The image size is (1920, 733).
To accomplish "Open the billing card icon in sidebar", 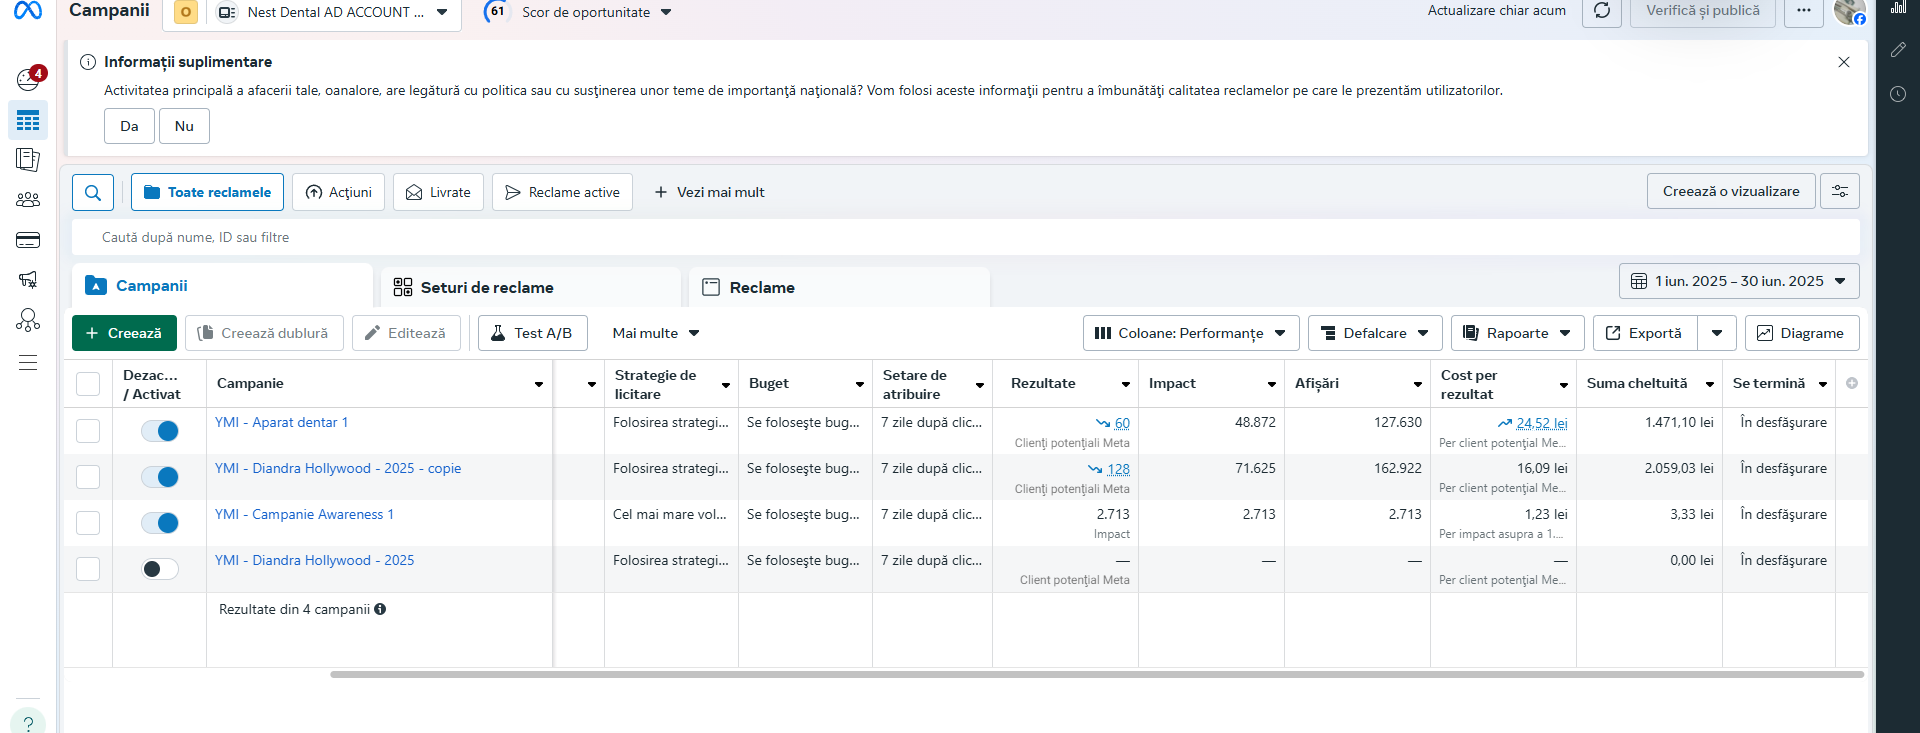I will point(28,240).
